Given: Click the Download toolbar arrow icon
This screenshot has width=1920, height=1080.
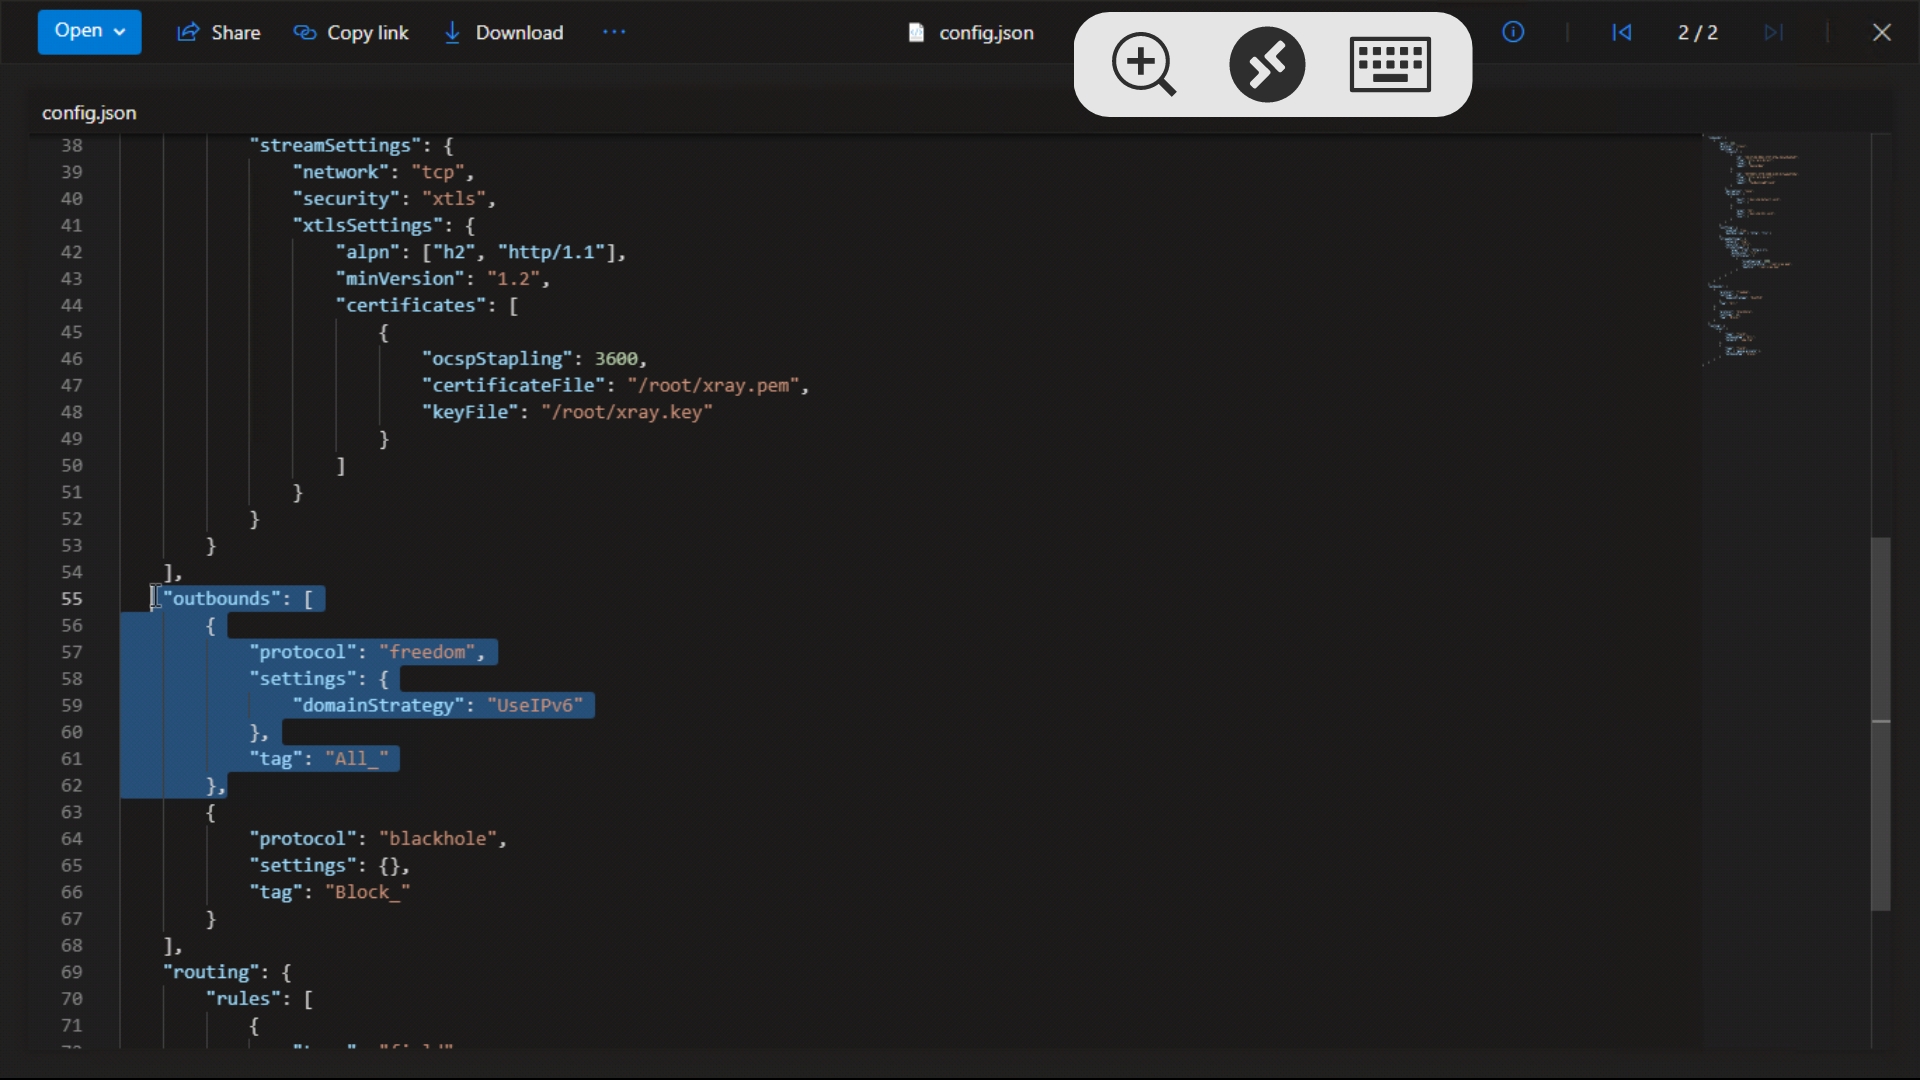Looking at the screenshot, I should (453, 32).
